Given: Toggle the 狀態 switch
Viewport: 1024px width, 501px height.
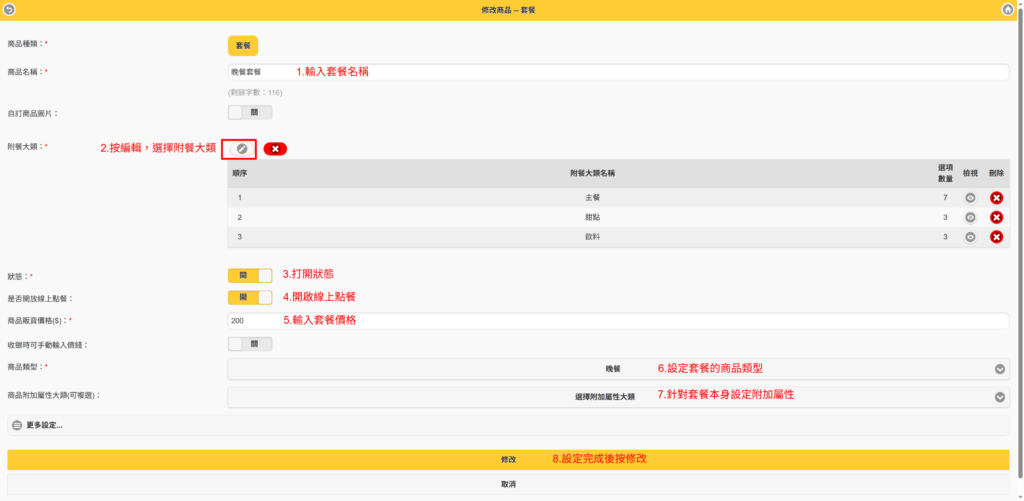Looking at the screenshot, I should coord(250,275).
